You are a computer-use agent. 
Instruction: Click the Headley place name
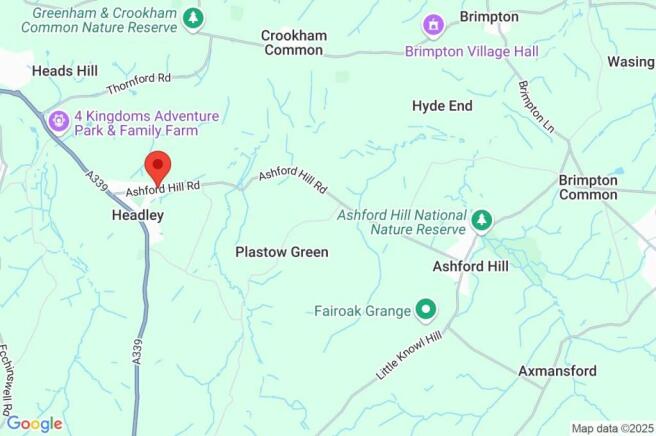[138, 215]
